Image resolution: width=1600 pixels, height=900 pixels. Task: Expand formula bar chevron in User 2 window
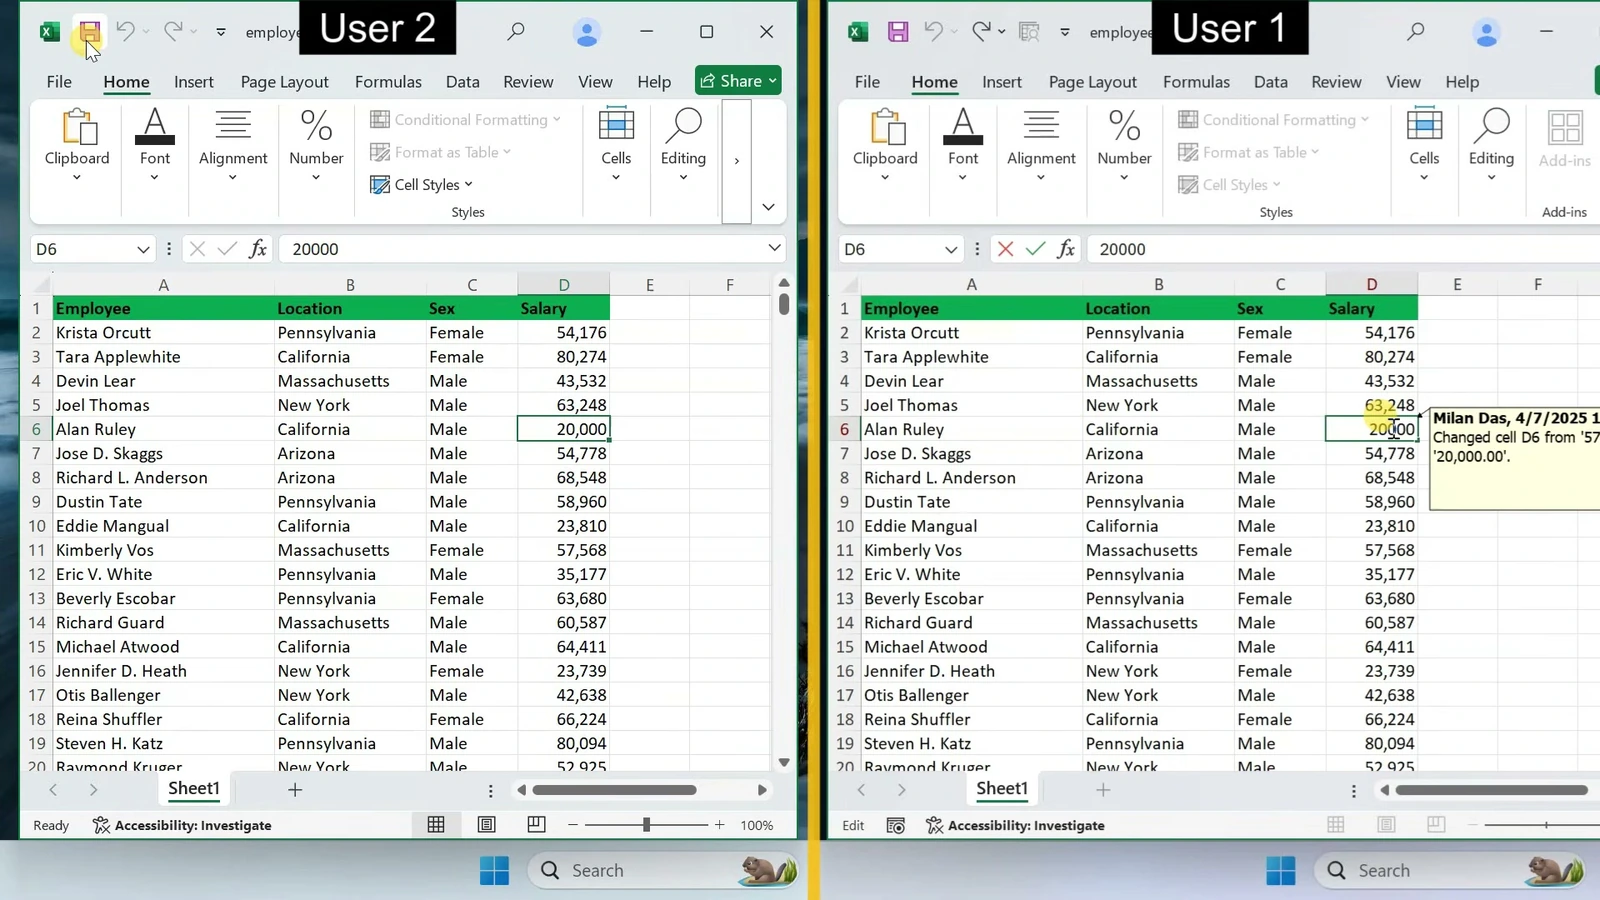tap(774, 248)
